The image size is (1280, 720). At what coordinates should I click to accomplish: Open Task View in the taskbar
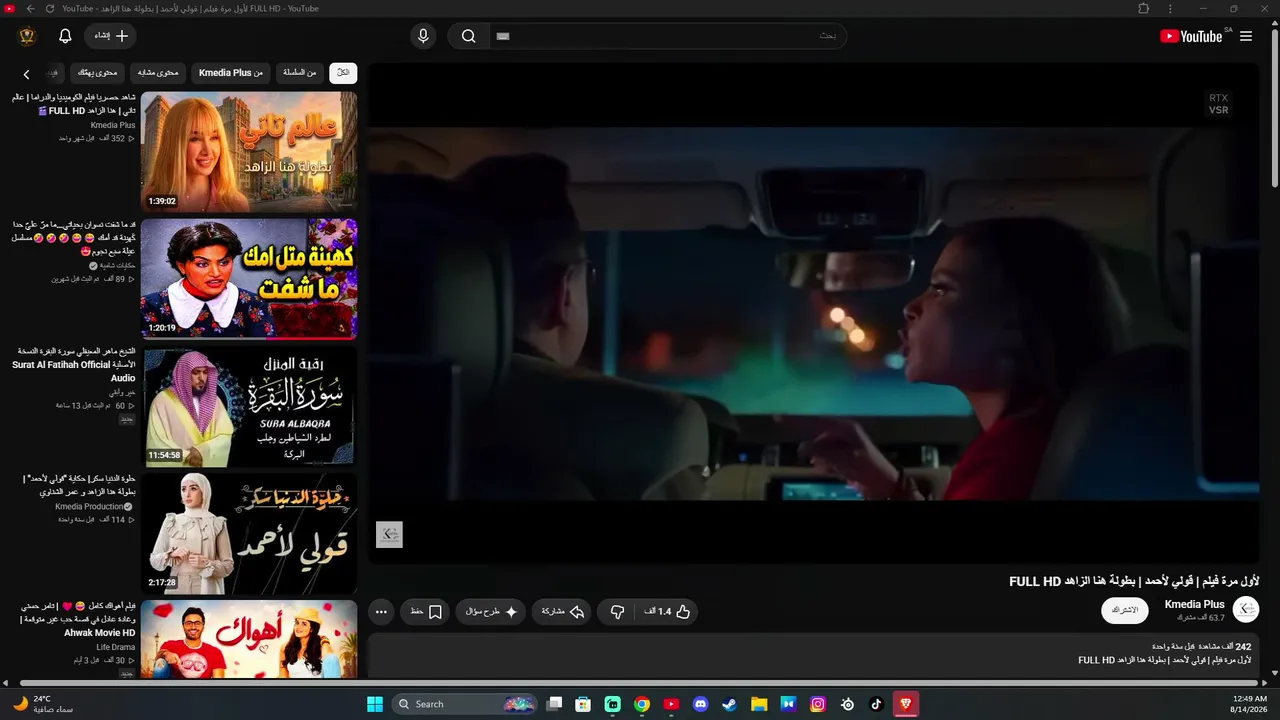pos(554,704)
